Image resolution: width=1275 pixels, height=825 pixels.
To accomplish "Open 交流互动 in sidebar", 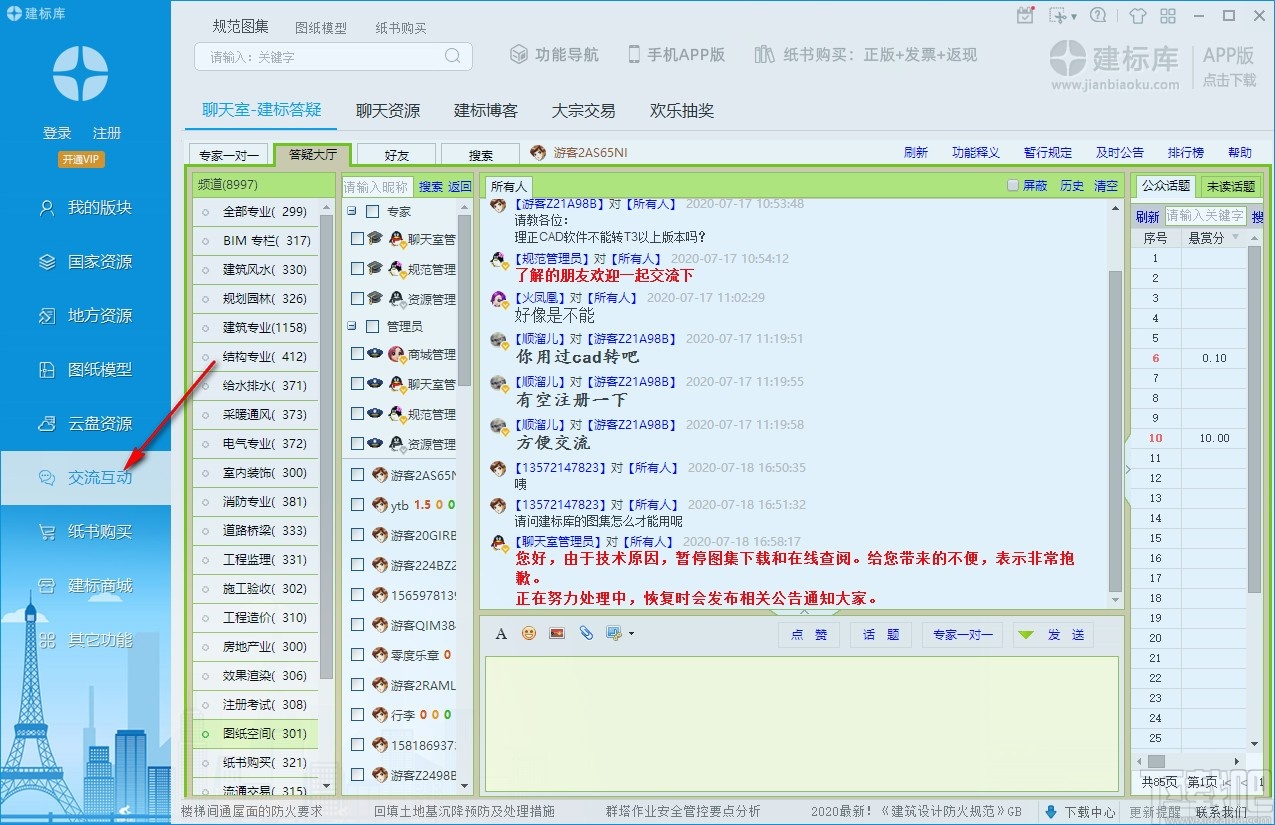I will point(85,478).
